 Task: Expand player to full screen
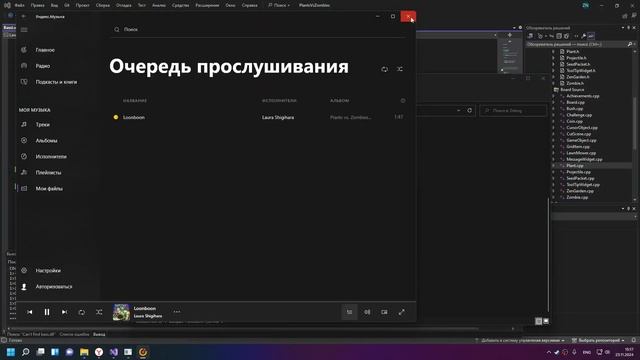click(x=402, y=312)
